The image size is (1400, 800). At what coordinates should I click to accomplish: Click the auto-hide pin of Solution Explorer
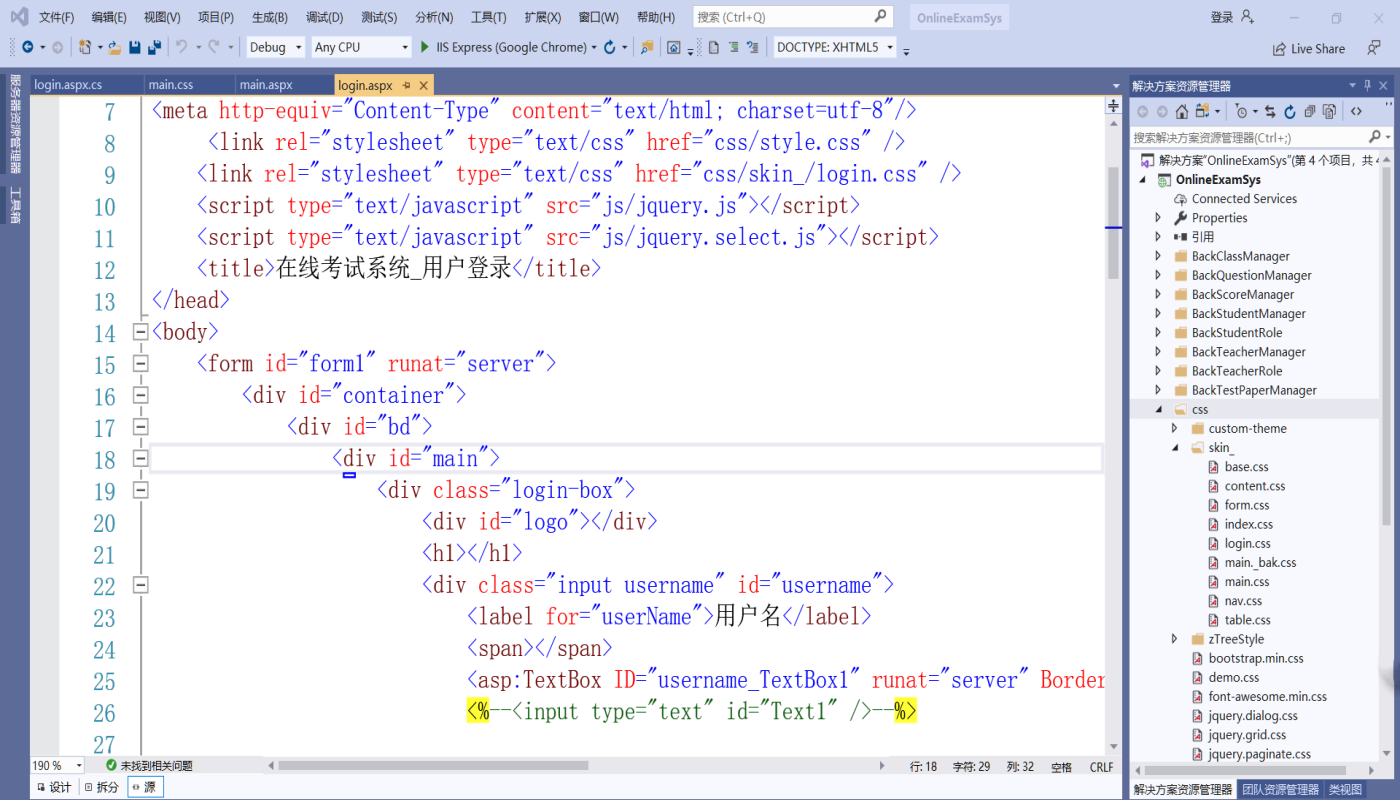tap(1368, 86)
